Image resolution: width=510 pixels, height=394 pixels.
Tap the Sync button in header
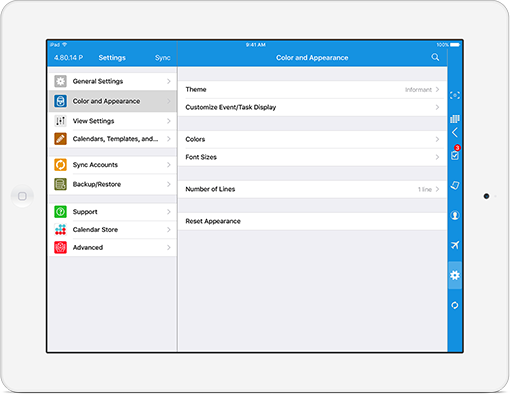[162, 58]
